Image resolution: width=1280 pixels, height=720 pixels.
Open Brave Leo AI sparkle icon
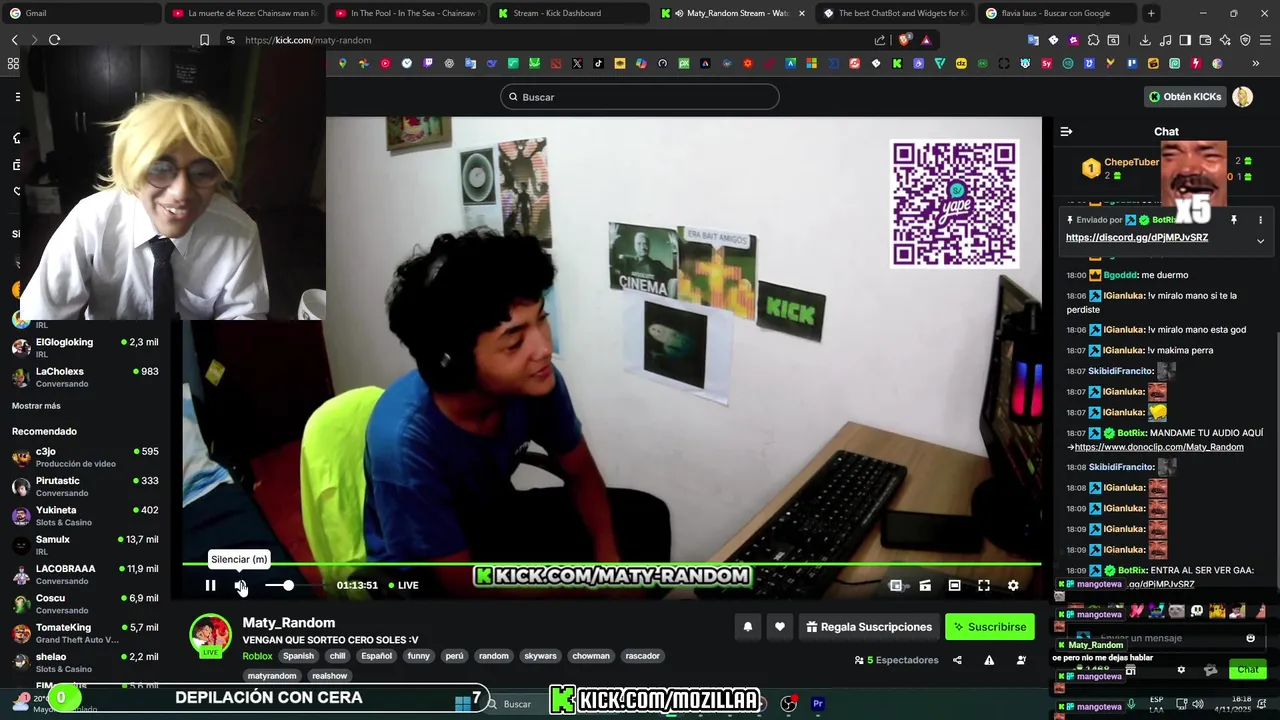pos(1225,40)
